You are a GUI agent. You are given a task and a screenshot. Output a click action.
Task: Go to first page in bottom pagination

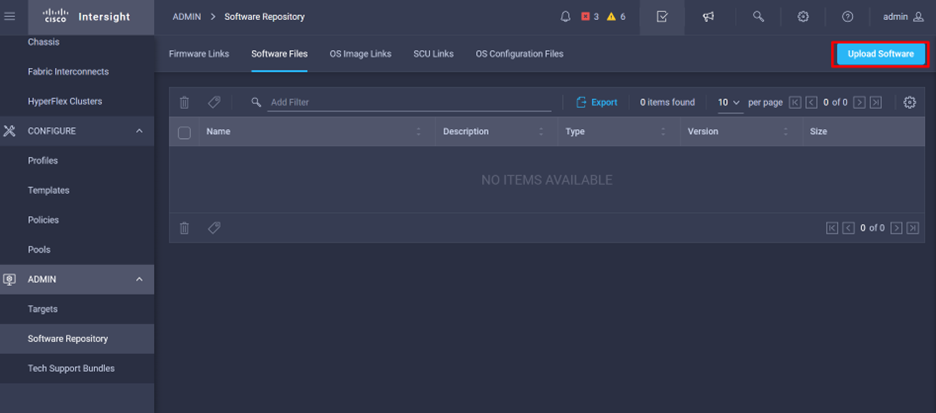coord(832,228)
